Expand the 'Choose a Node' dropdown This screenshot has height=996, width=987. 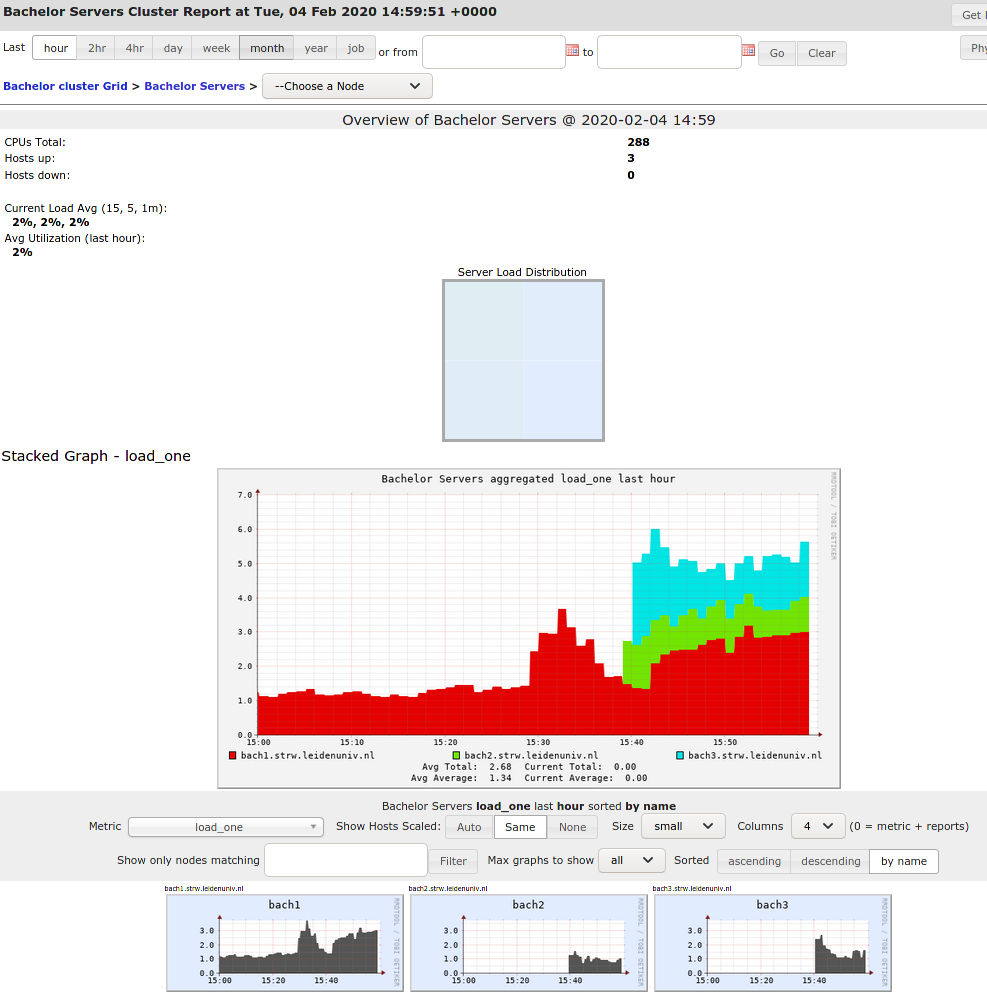click(347, 86)
